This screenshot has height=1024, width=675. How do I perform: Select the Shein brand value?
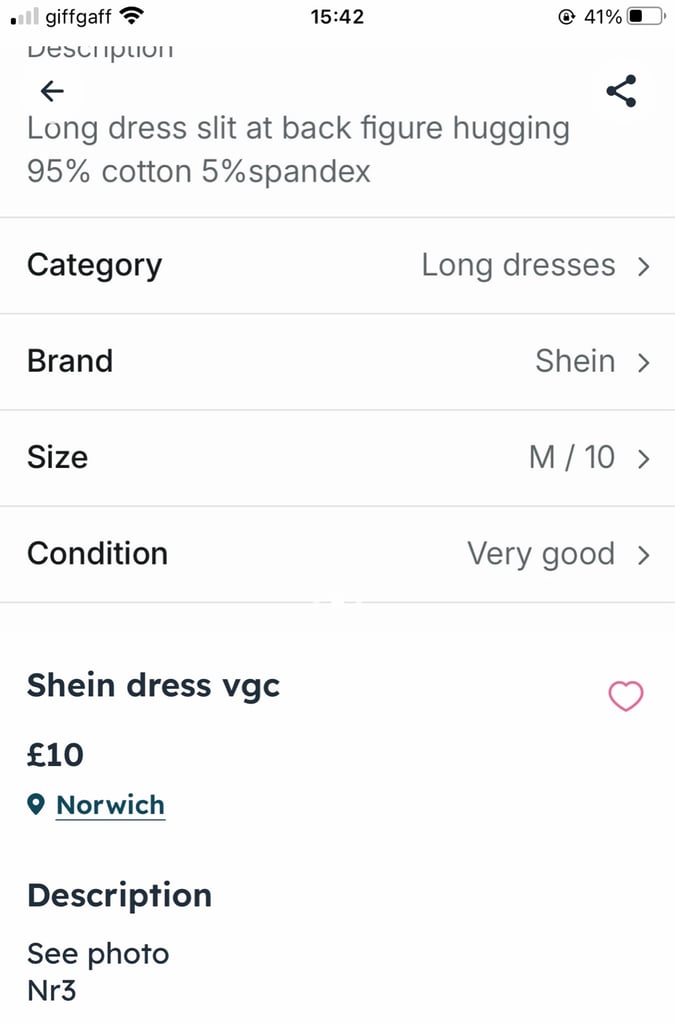point(575,361)
